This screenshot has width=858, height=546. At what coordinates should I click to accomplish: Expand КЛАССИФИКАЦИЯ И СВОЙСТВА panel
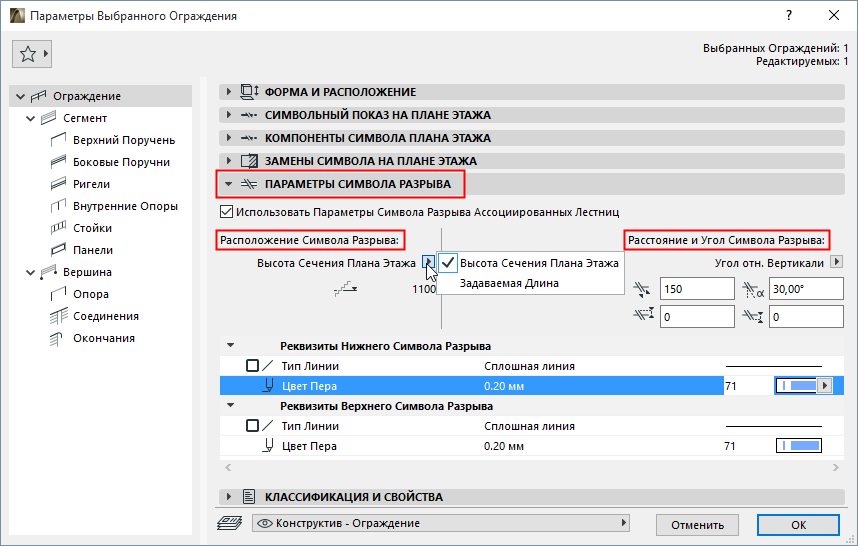point(229,497)
